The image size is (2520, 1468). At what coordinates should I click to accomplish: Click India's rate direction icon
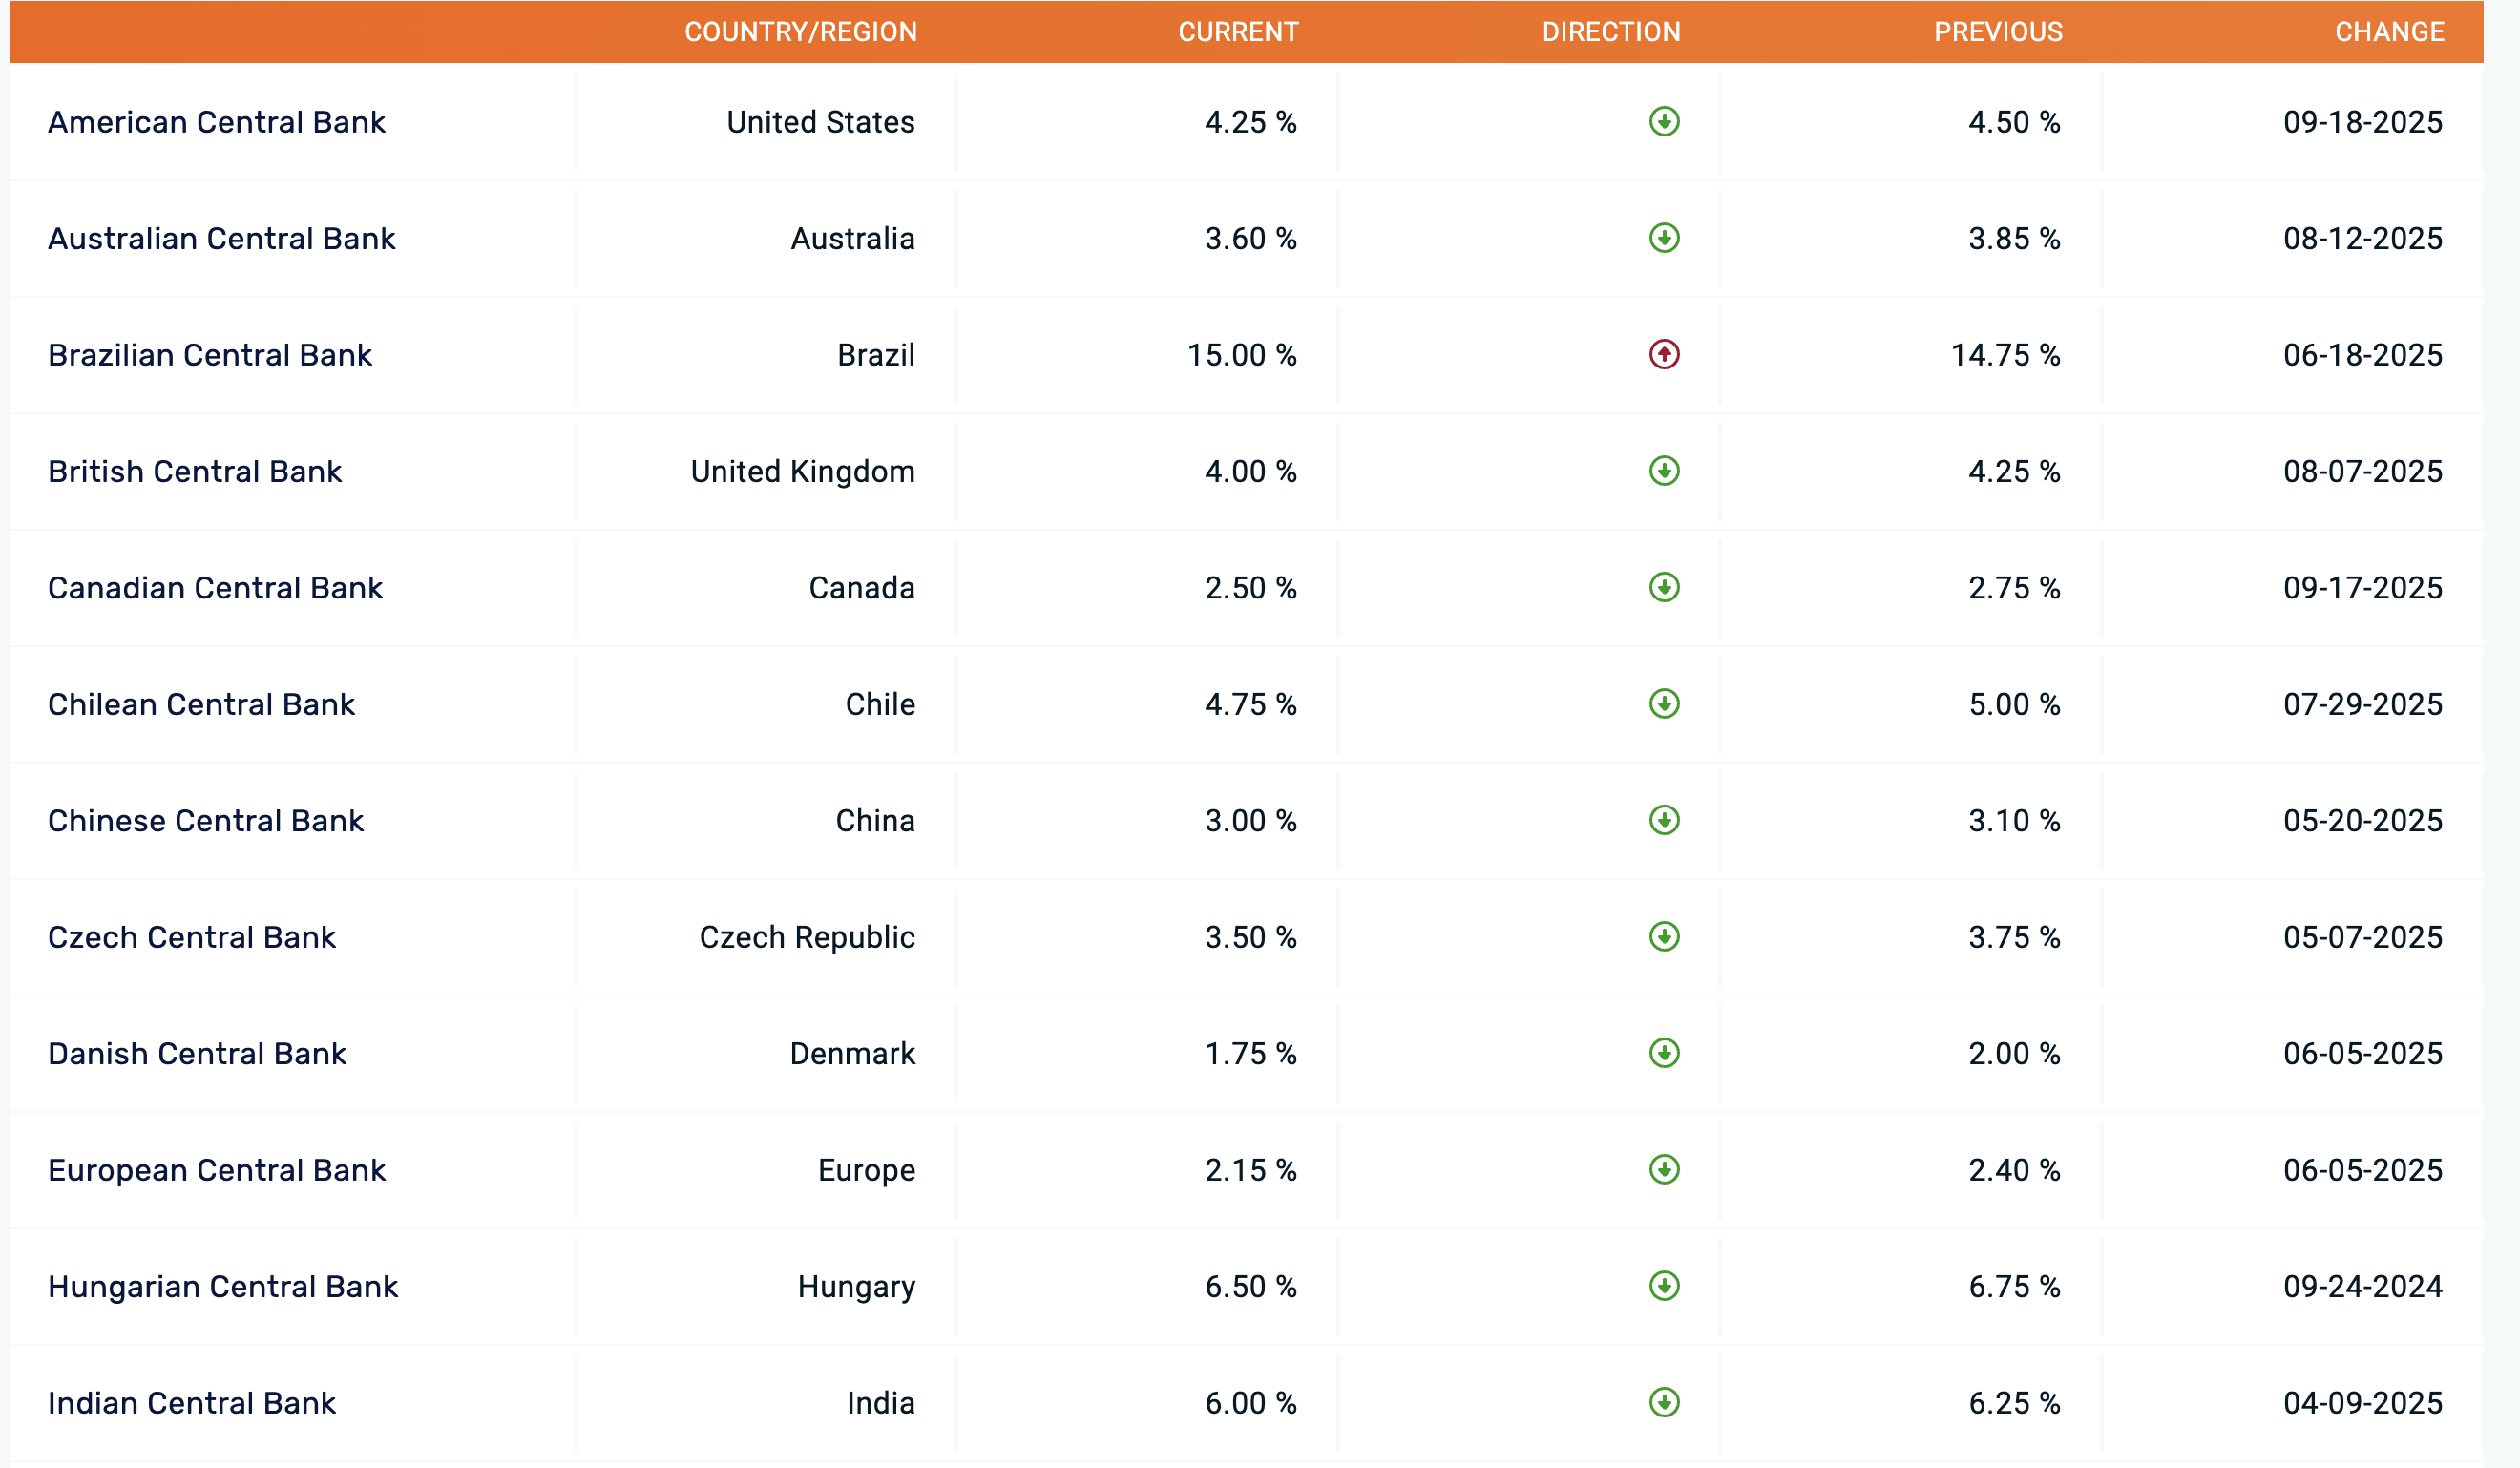(x=1664, y=1402)
